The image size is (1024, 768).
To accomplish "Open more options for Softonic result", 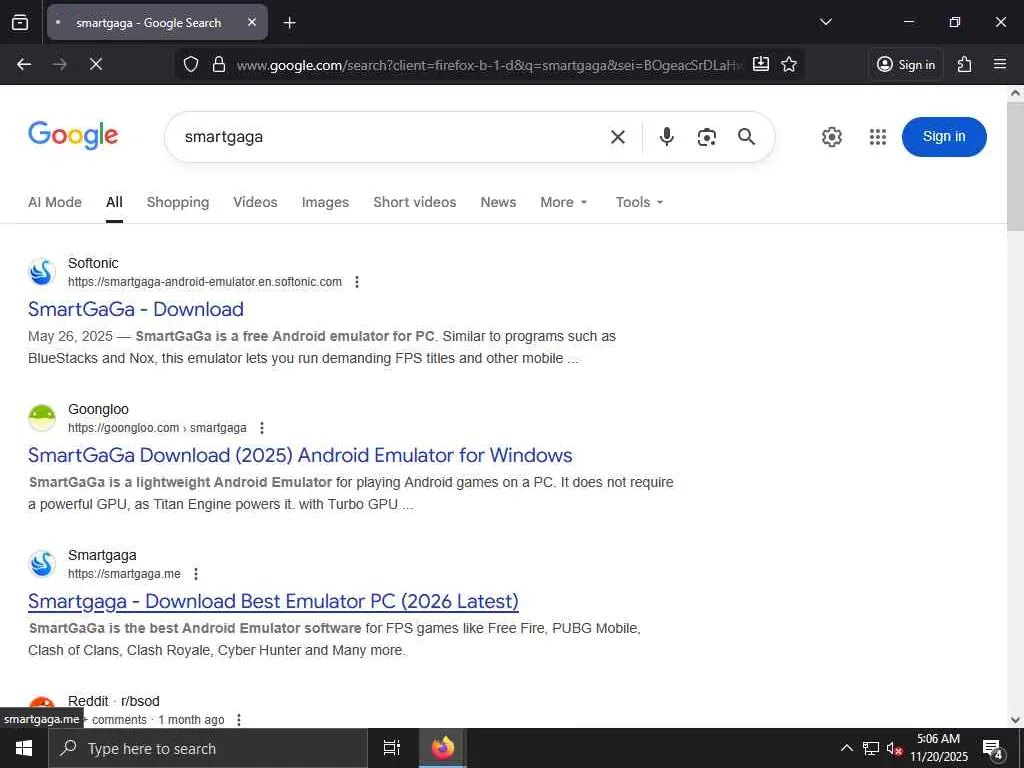I will tap(357, 281).
